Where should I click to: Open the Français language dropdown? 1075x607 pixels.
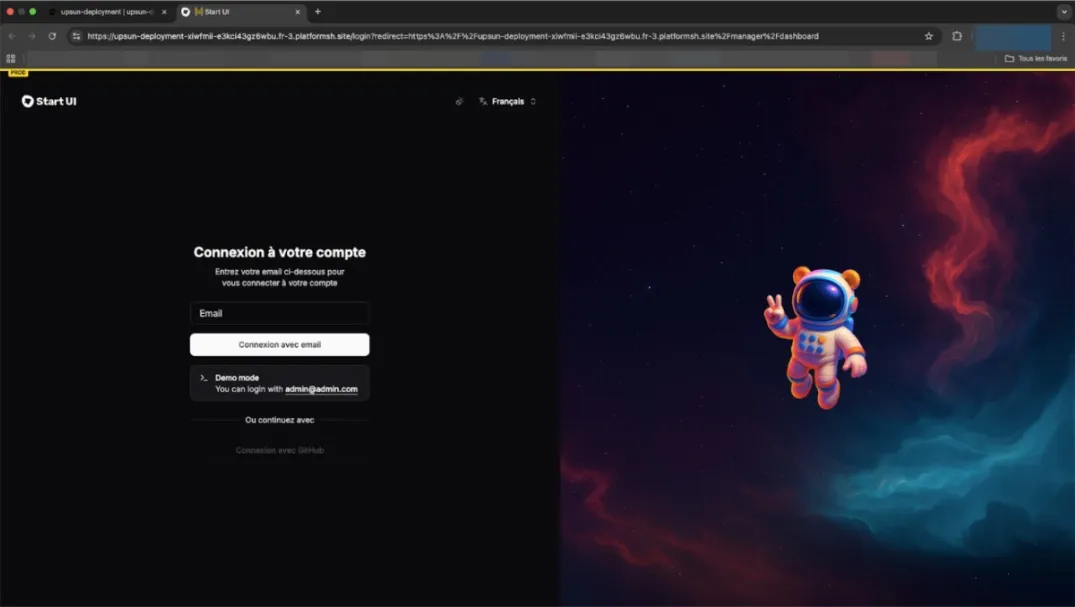510,101
